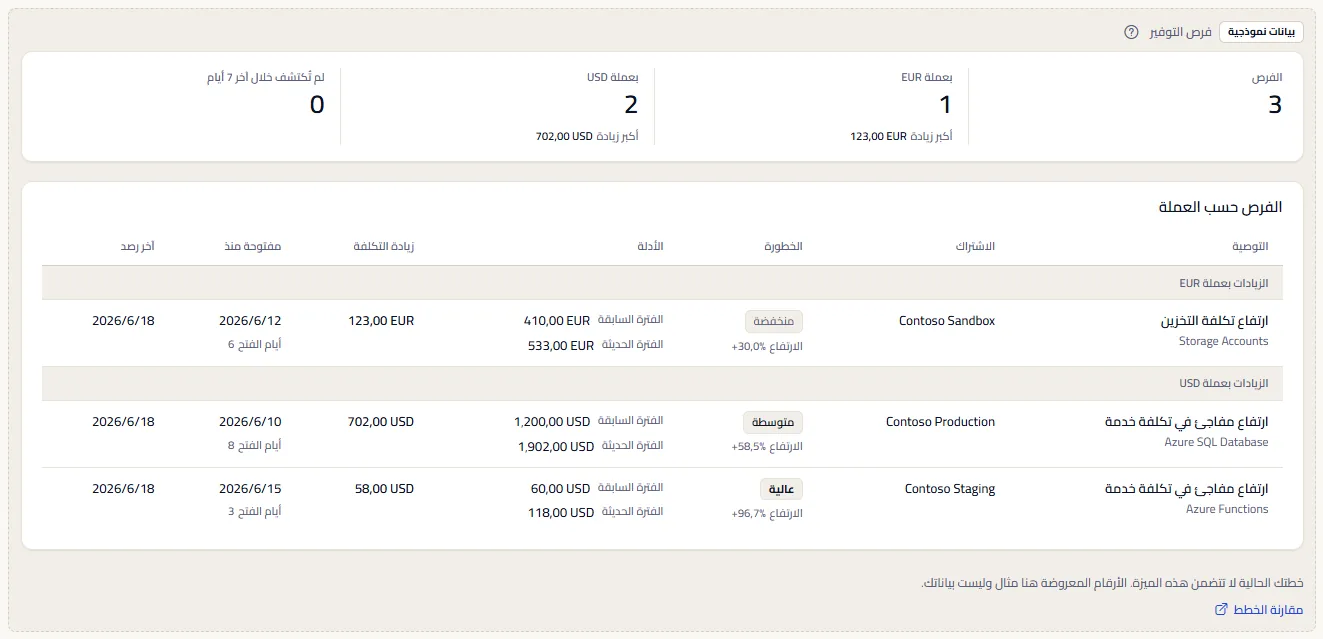Screen dimensions: 1323x639
Task: Open the ارتفاع تكلفة التخزين recommendation
Action: tap(1215, 321)
